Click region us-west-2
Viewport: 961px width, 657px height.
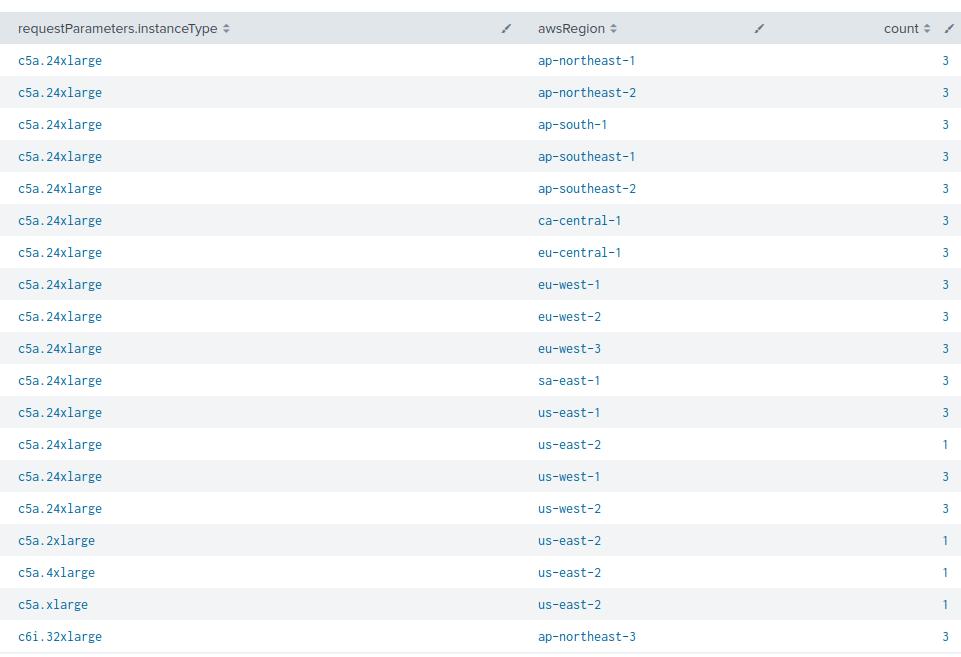pyautogui.click(x=569, y=509)
